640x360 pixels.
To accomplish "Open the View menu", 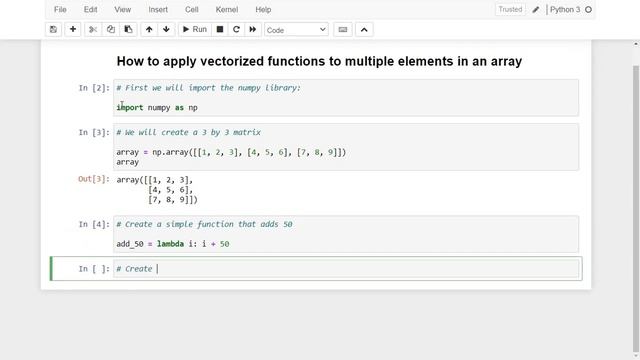I will point(122,9).
